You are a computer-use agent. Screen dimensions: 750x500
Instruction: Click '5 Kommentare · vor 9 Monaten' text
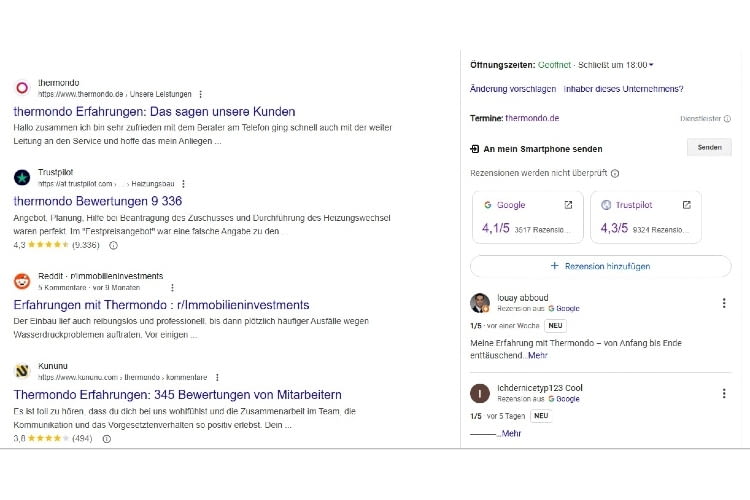click(x=89, y=288)
